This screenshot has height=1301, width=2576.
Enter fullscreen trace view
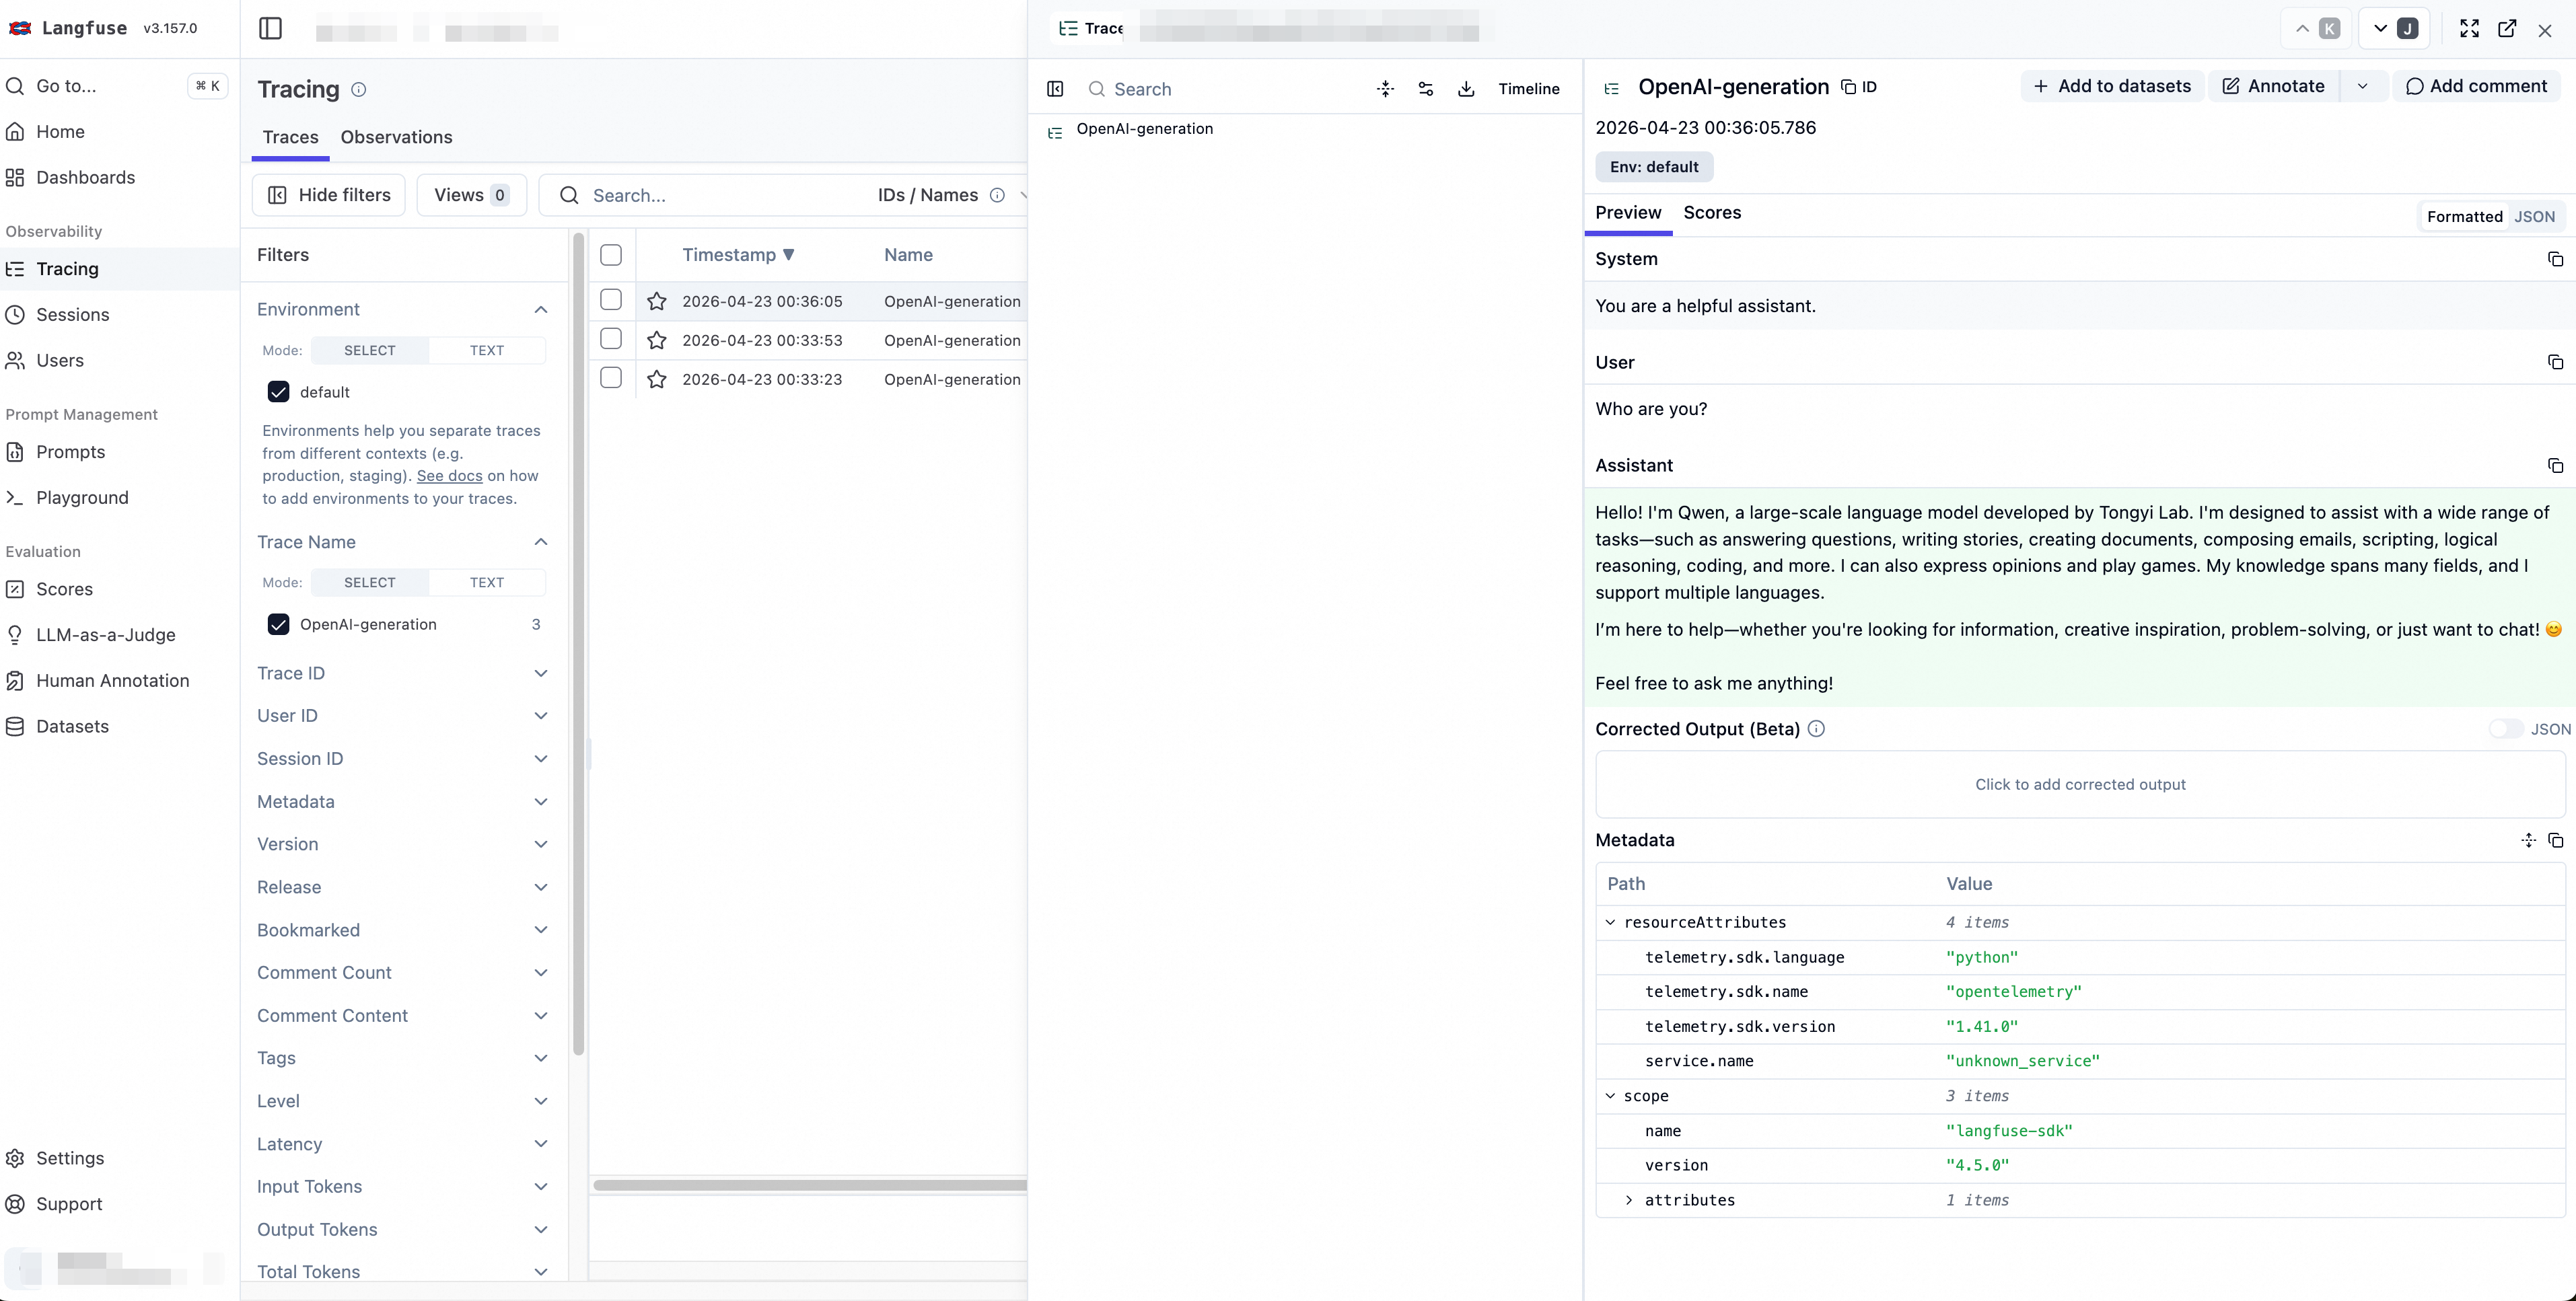click(x=2469, y=28)
